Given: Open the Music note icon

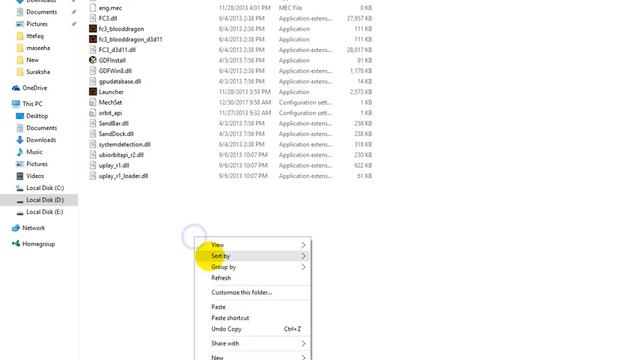Looking at the screenshot, I should coord(20,152).
